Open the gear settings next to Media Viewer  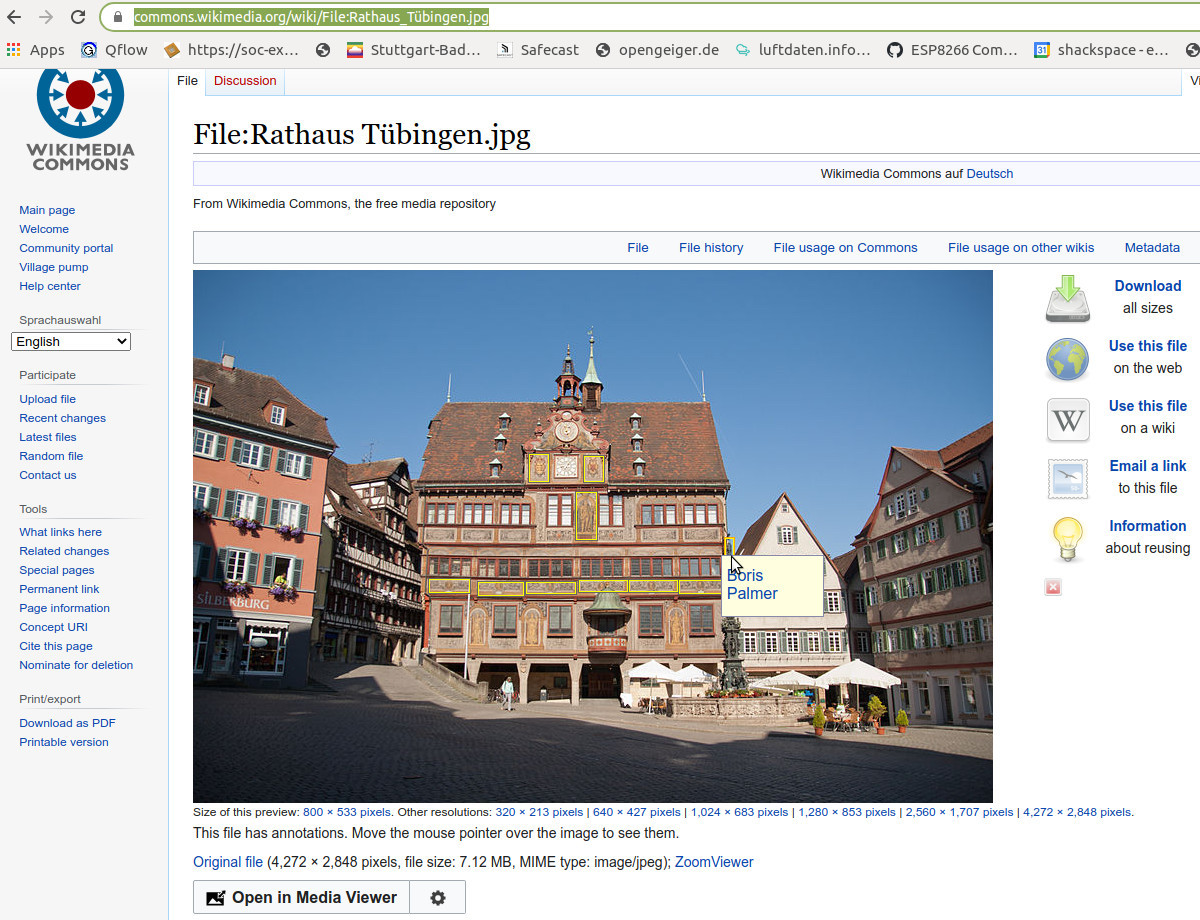click(x=437, y=897)
